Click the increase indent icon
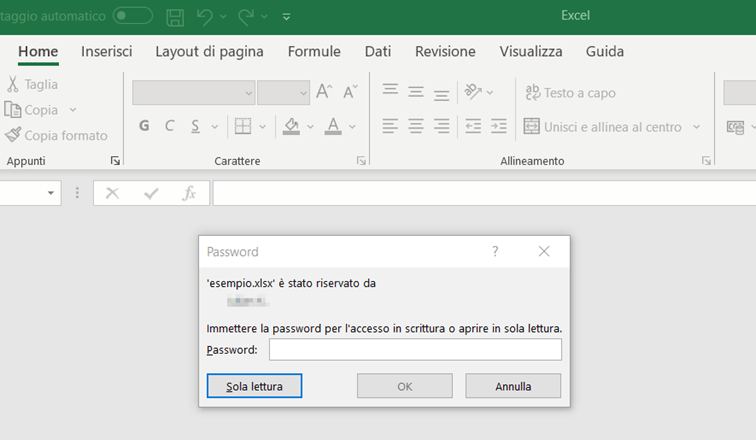This screenshot has width=756, height=440. [499, 126]
